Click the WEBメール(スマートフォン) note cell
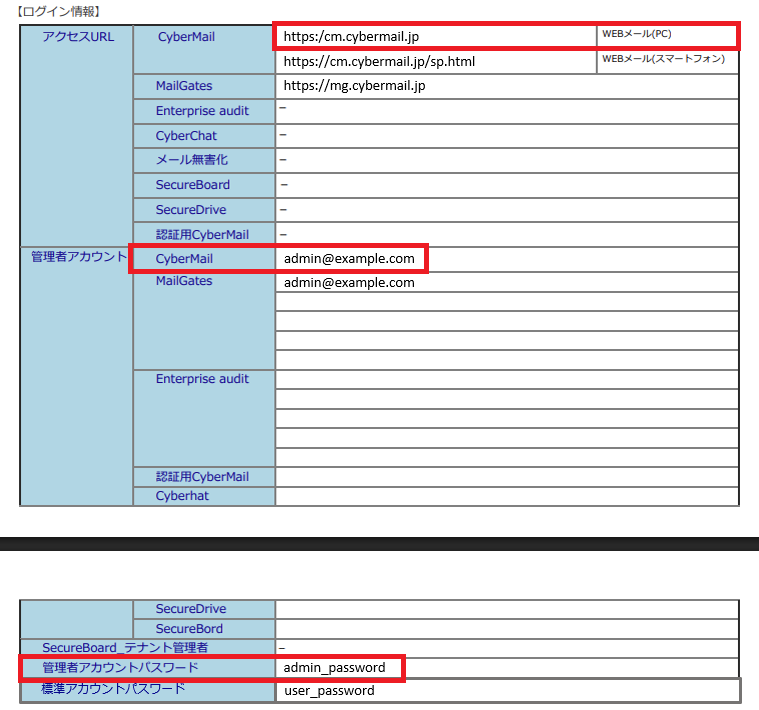The image size is (759, 710). coord(663,59)
